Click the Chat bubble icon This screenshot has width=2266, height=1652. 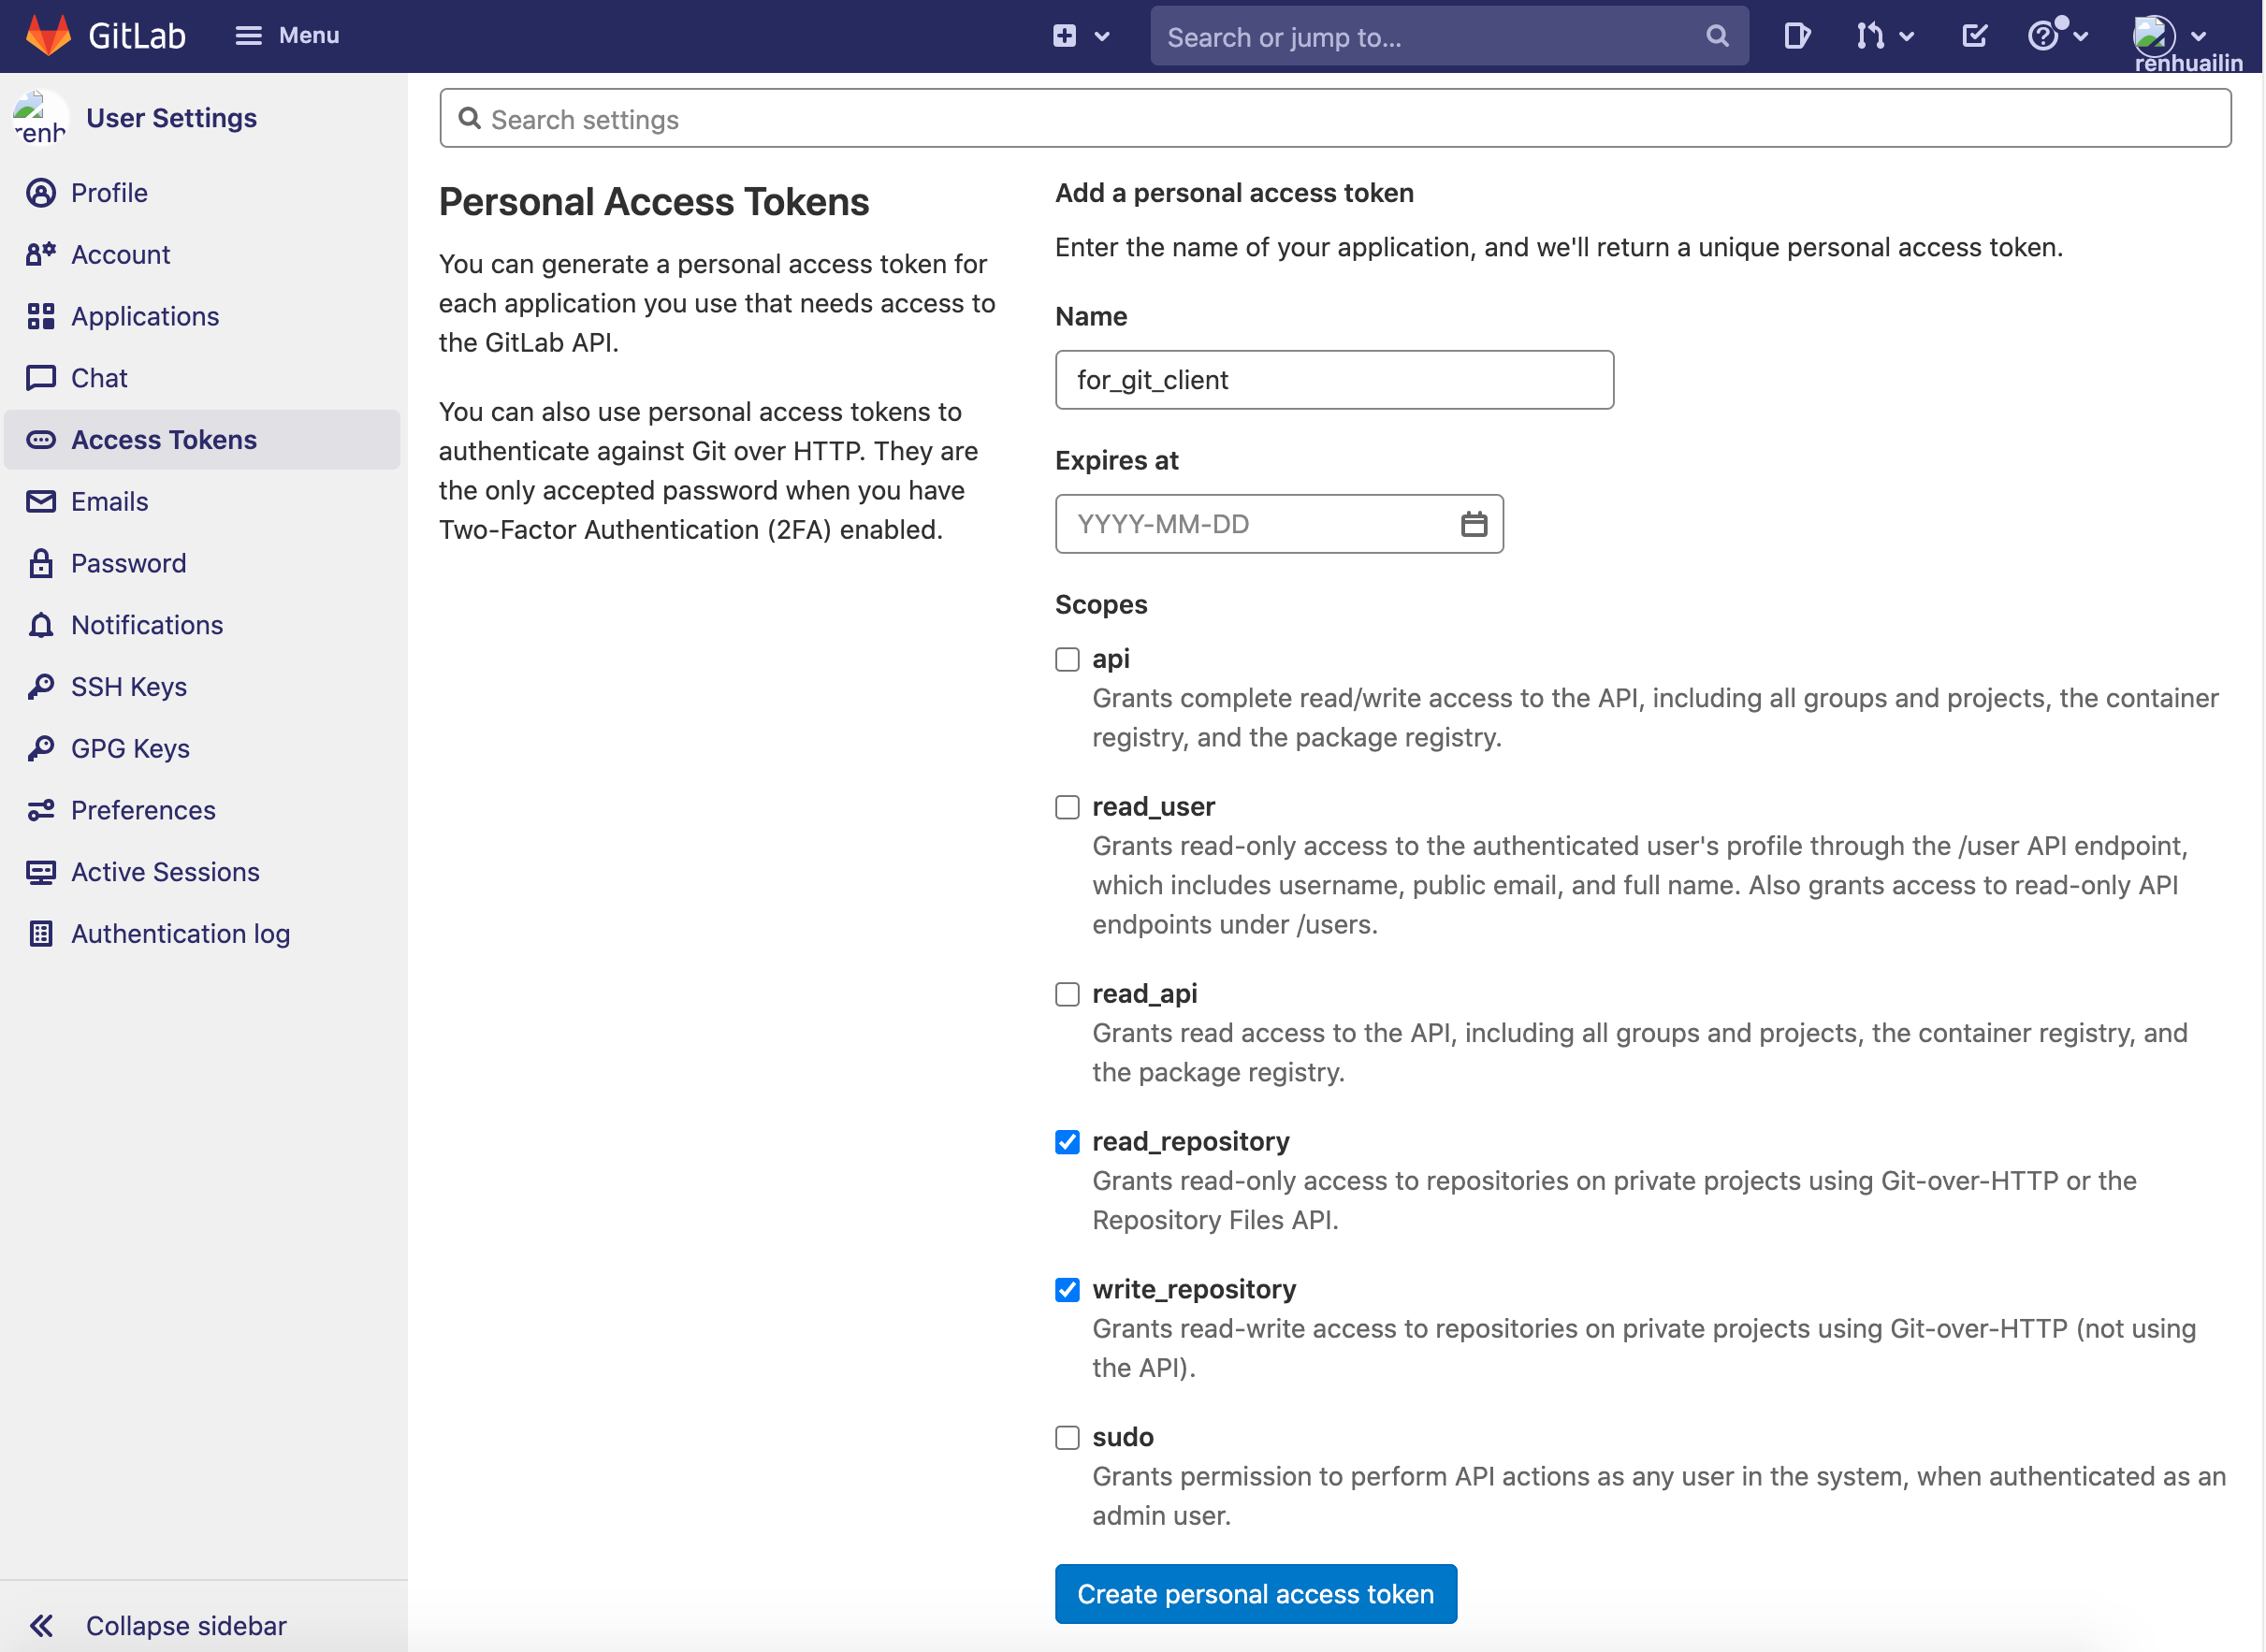click(x=41, y=378)
